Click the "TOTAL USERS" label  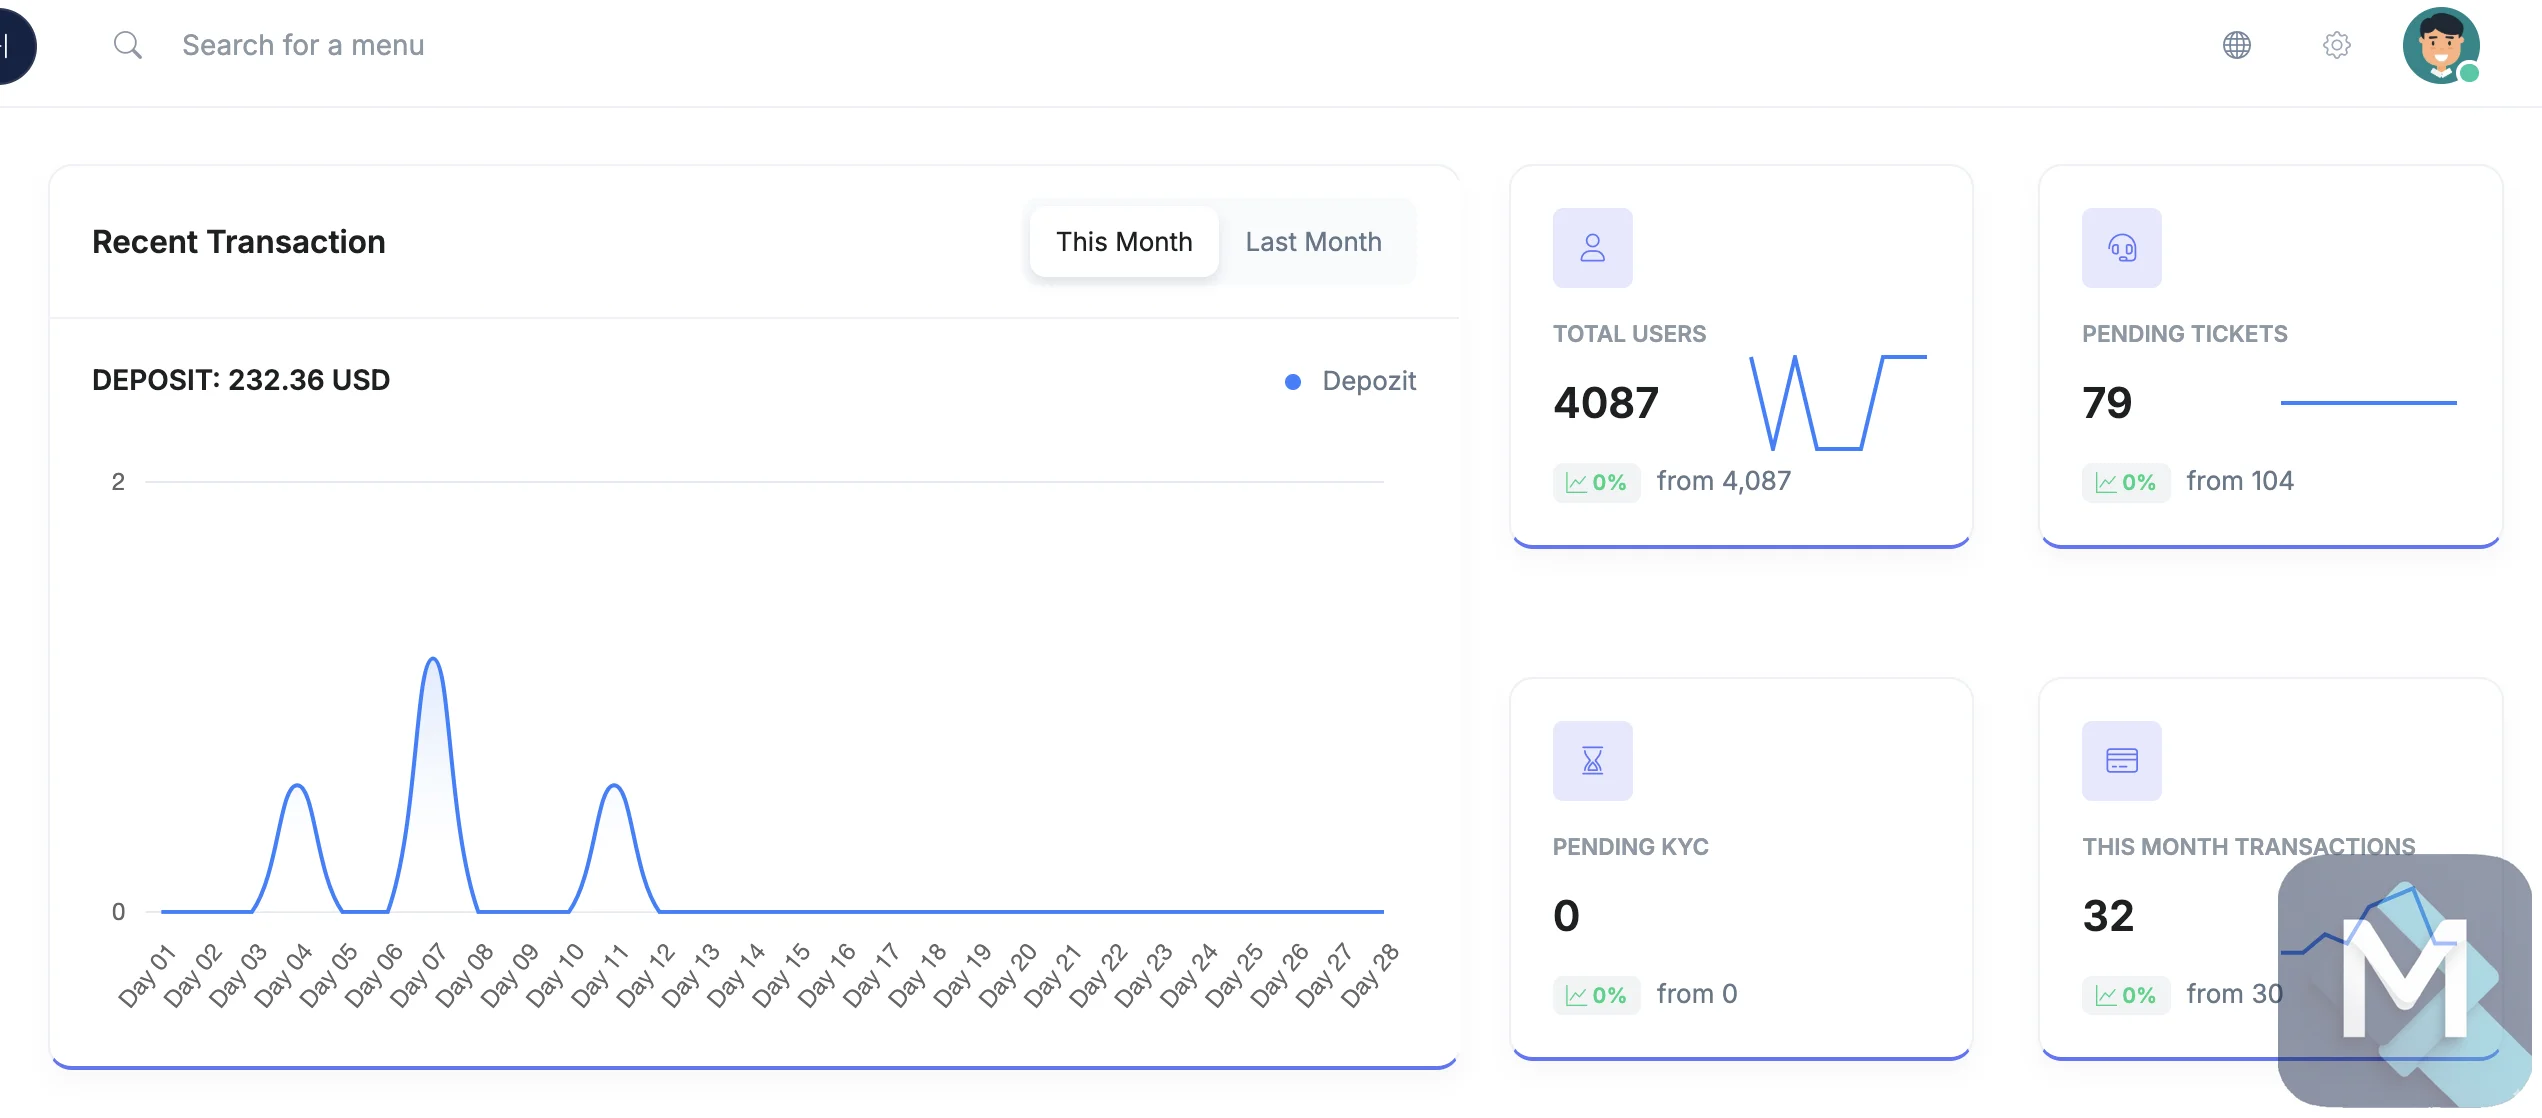point(1629,334)
